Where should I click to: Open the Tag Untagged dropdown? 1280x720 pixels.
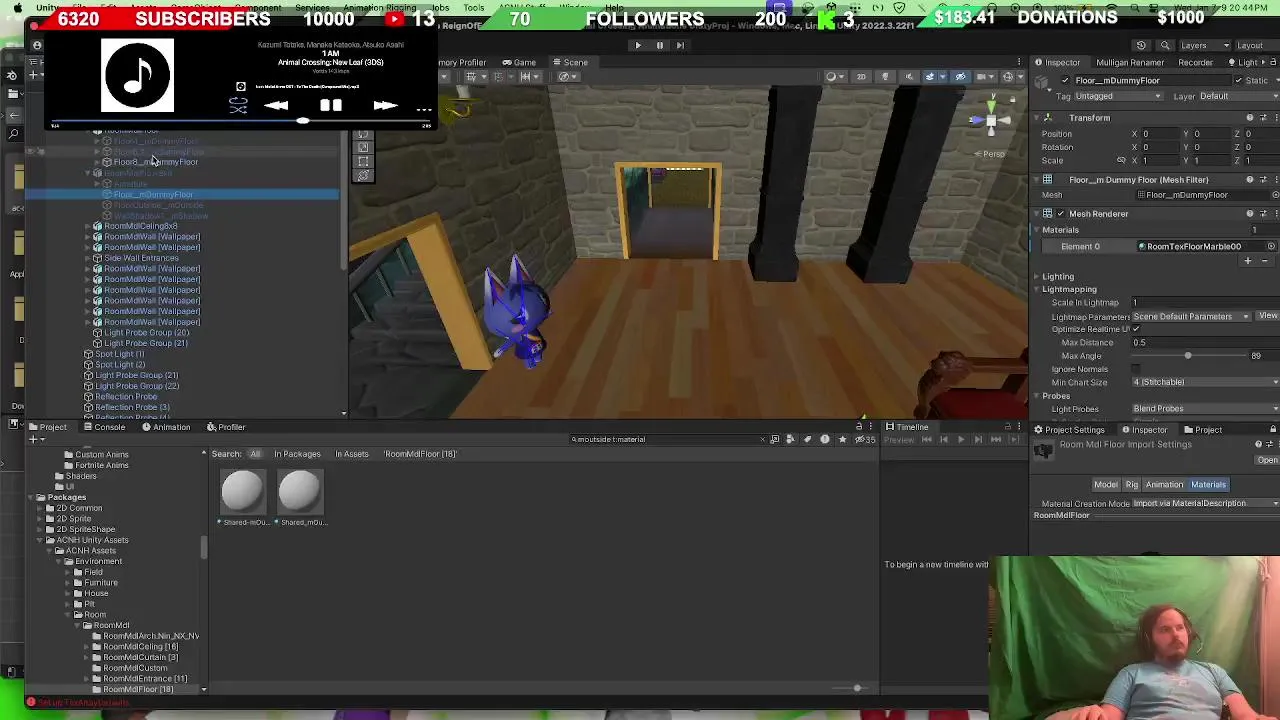pos(1118,96)
